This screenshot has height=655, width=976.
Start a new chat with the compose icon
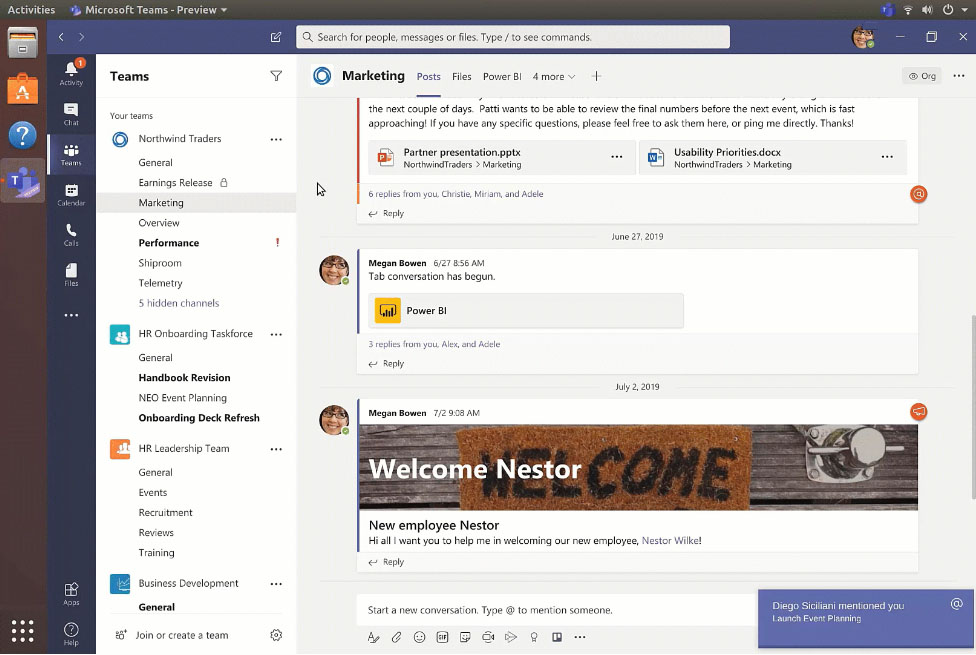pos(276,37)
